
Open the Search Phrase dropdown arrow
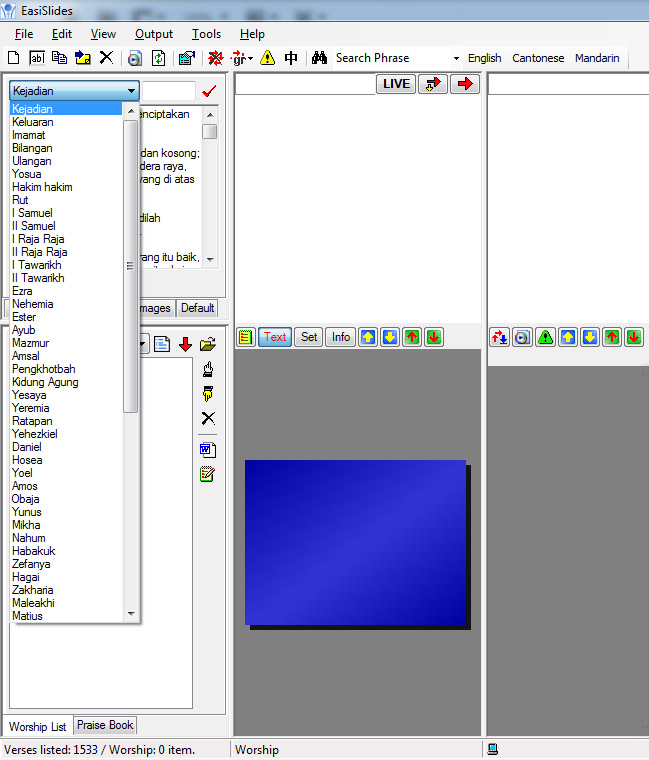tap(456, 59)
